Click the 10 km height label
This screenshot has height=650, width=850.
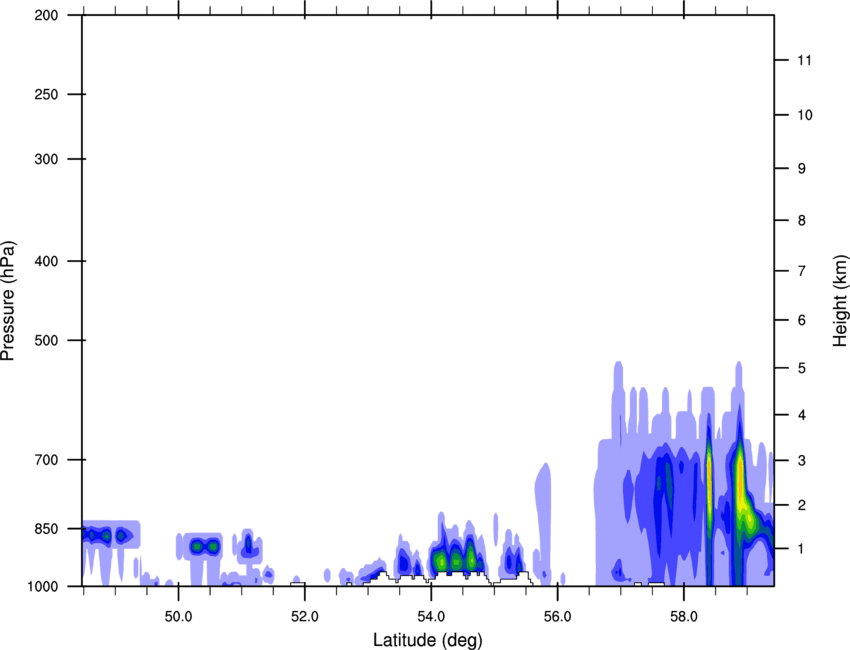805,115
